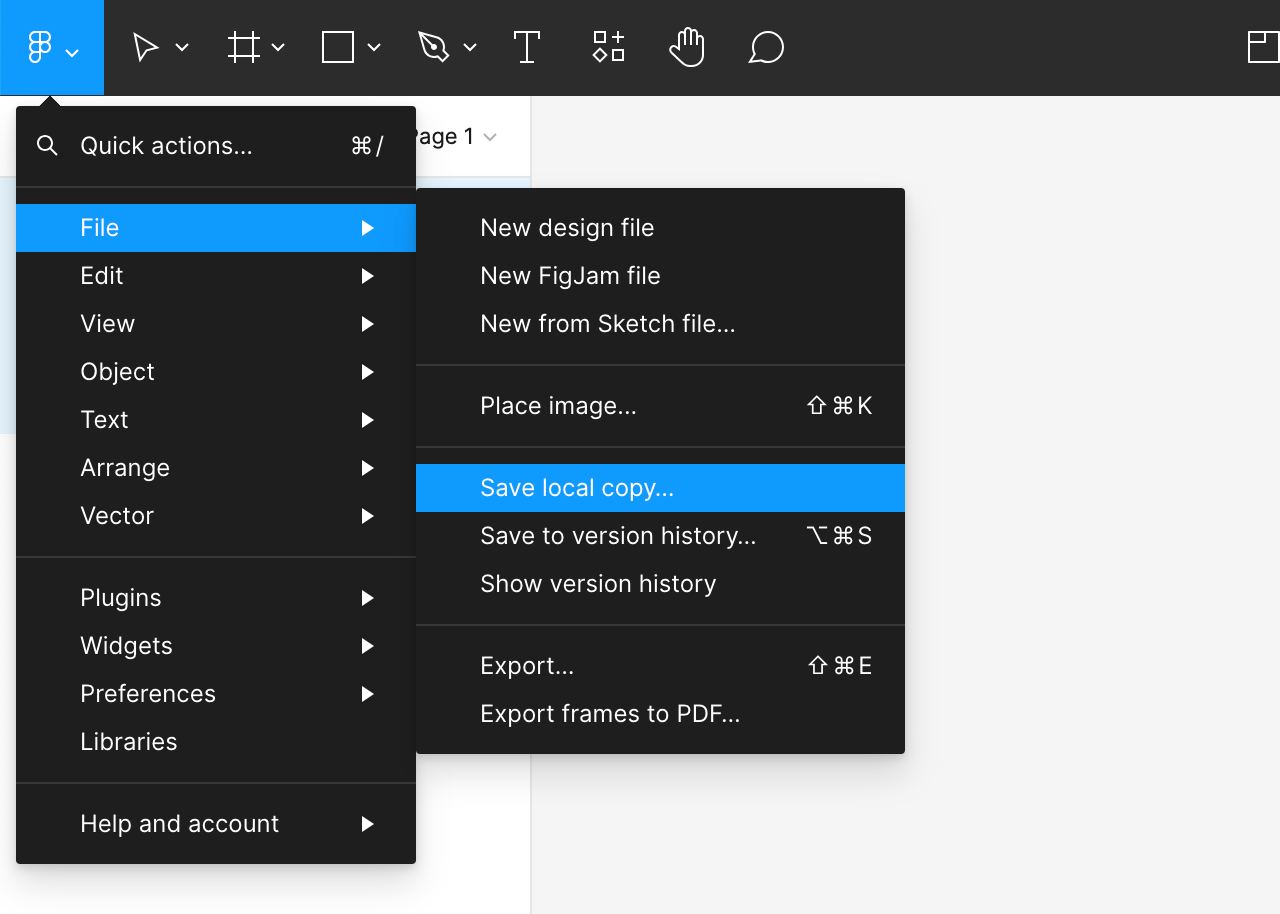Open the Frame tool options chevron

pos(278,47)
